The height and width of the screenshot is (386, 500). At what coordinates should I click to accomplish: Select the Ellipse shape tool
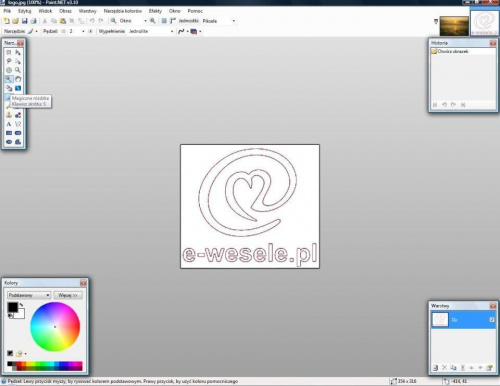pos(9,142)
